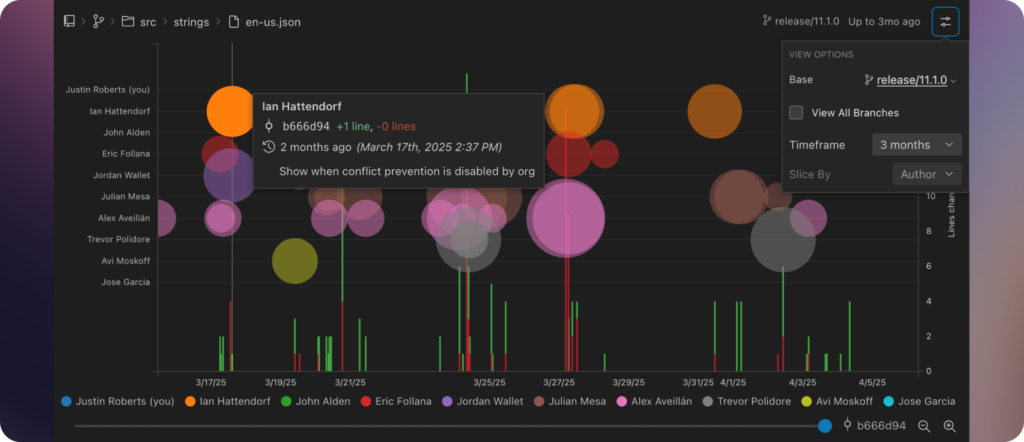Image resolution: width=1024 pixels, height=442 pixels.
Task: Click the en-us.json file icon
Action: (x=233, y=22)
